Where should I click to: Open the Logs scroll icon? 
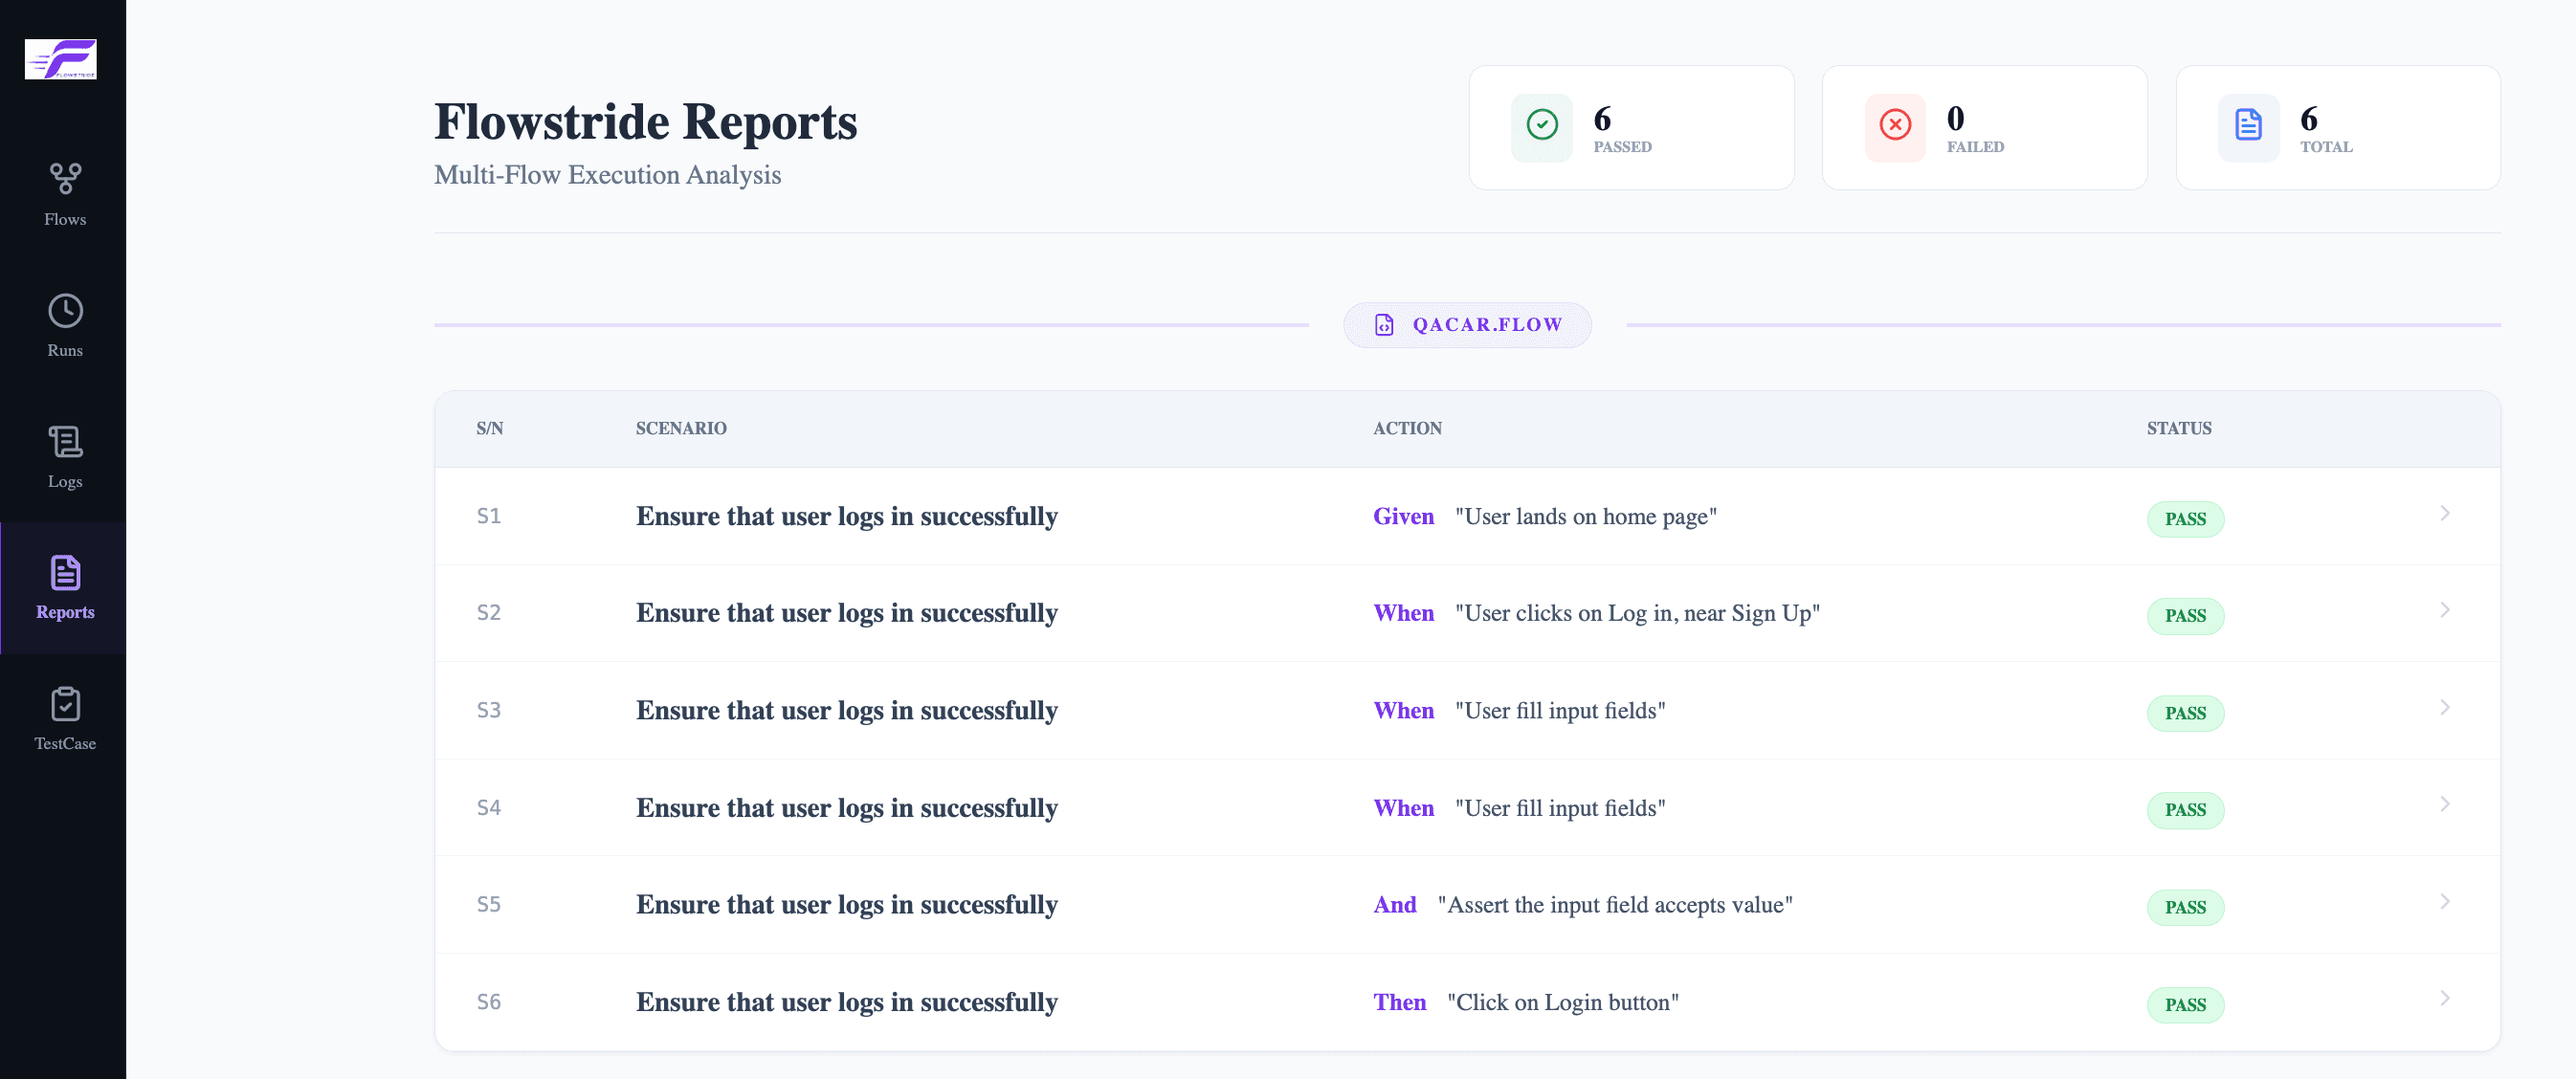pyautogui.click(x=65, y=442)
